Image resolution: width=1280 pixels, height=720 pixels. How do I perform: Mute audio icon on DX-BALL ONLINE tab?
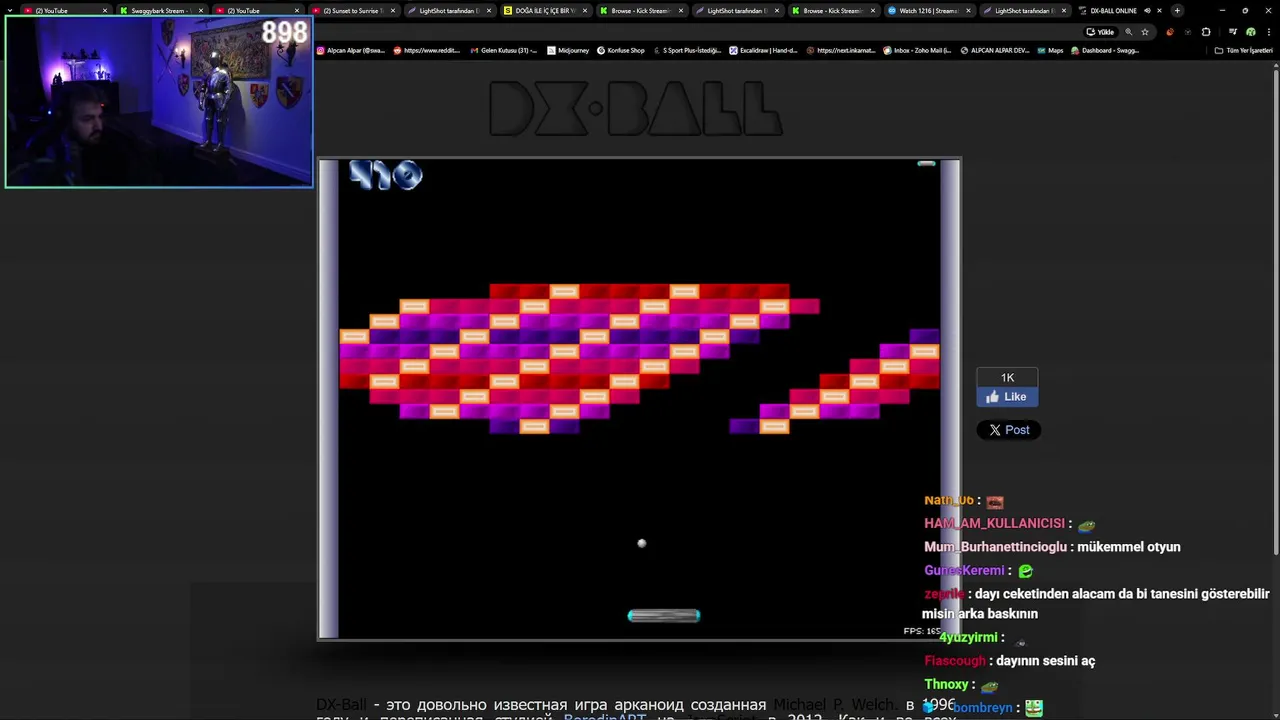point(1147,11)
